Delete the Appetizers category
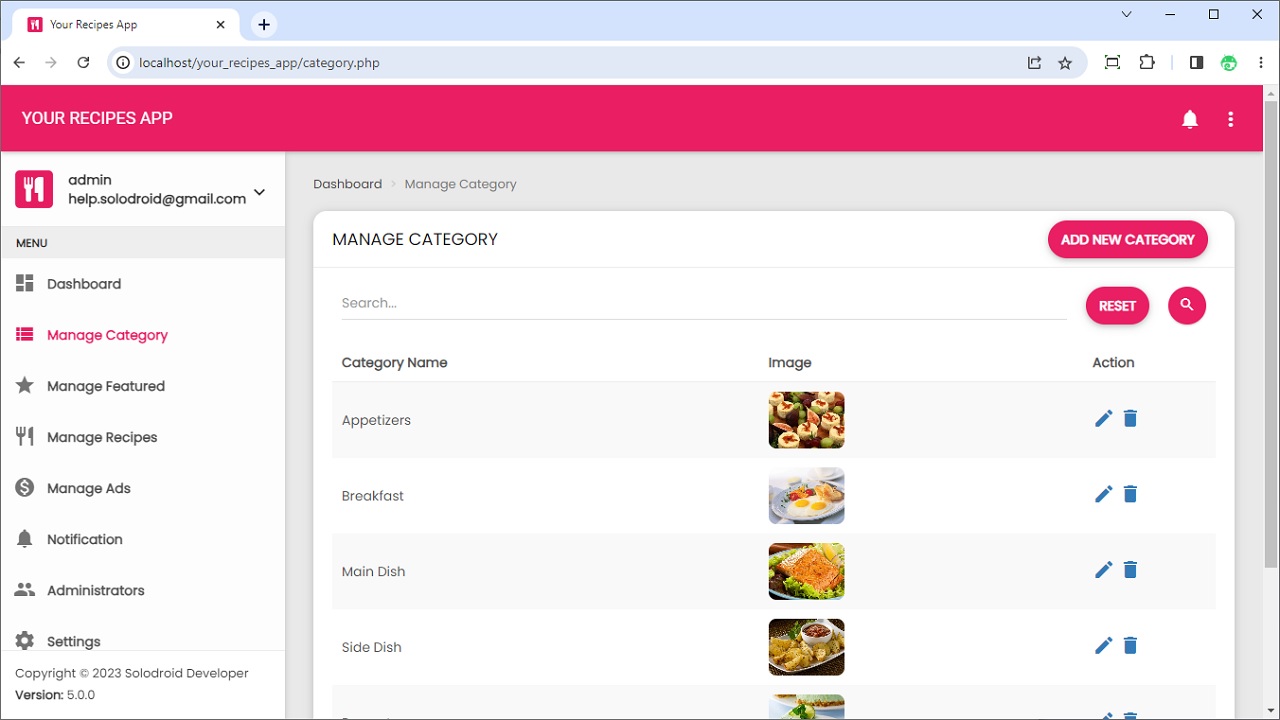This screenshot has height=720, width=1280. tap(1130, 419)
